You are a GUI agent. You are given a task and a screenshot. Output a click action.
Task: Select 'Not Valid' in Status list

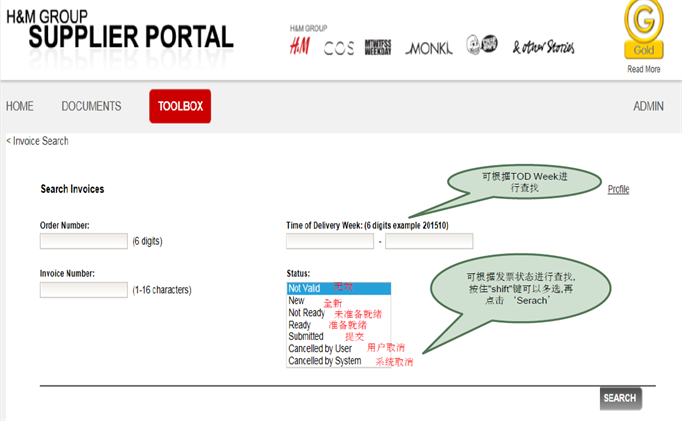pos(305,288)
